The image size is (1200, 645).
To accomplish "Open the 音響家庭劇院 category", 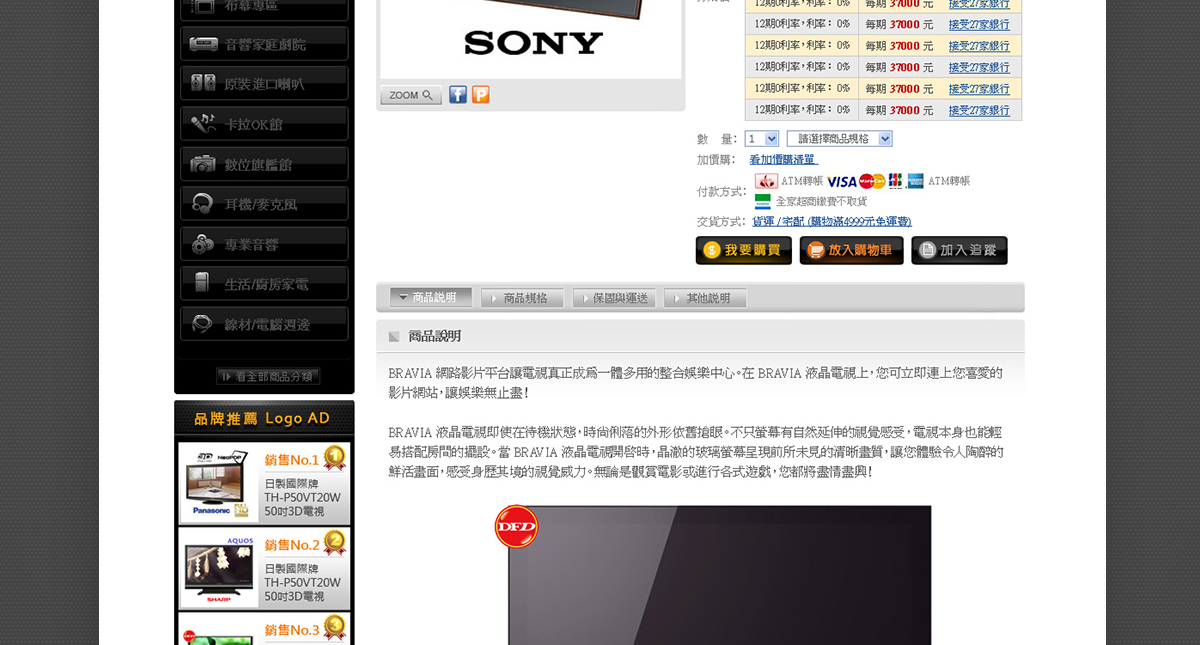I will (x=264, y=44).
